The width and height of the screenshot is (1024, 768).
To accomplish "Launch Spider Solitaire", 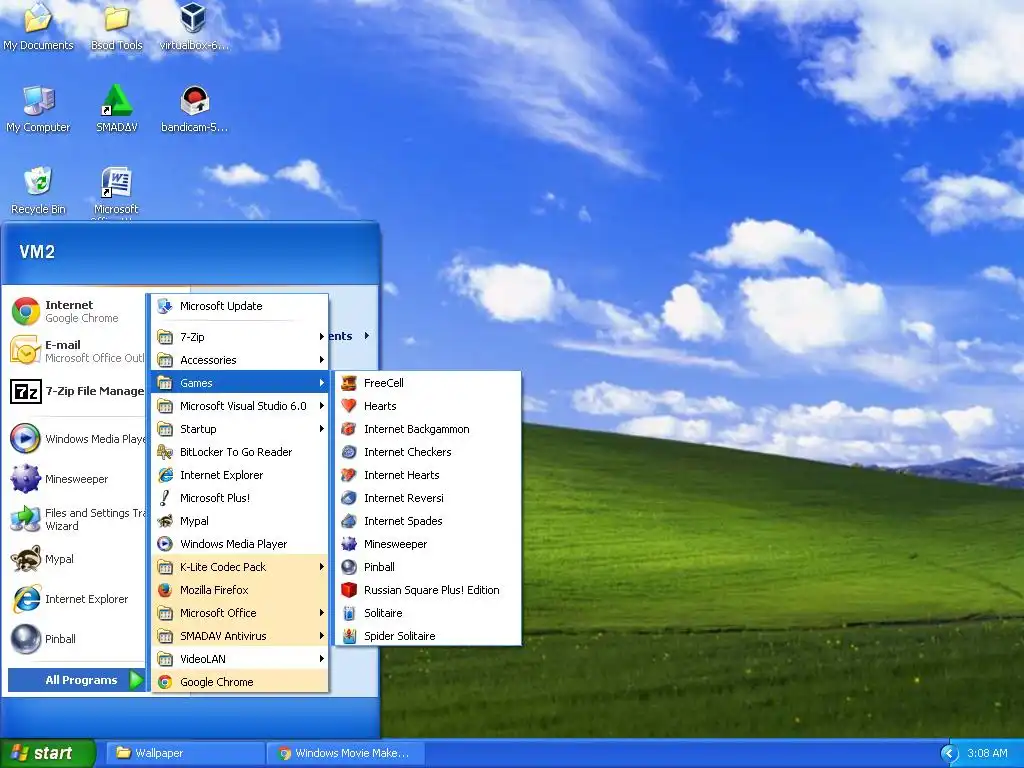I will click(428, 635).
